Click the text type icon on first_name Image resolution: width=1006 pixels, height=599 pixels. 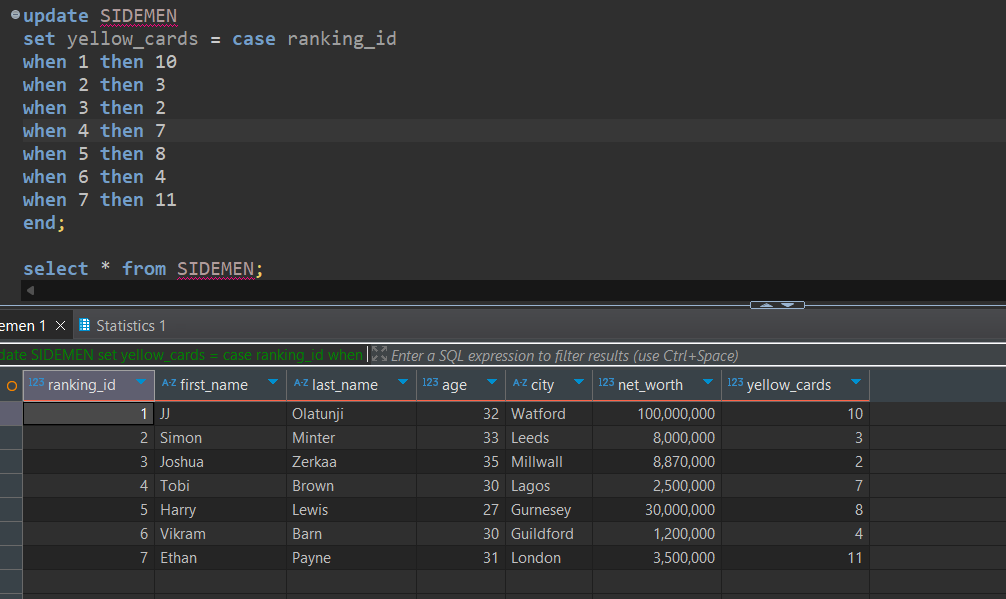(x=169, y=383)
